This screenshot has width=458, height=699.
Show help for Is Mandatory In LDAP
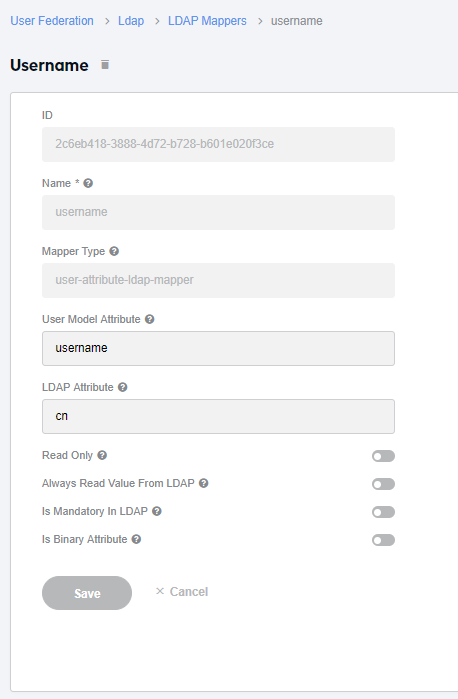157,511
